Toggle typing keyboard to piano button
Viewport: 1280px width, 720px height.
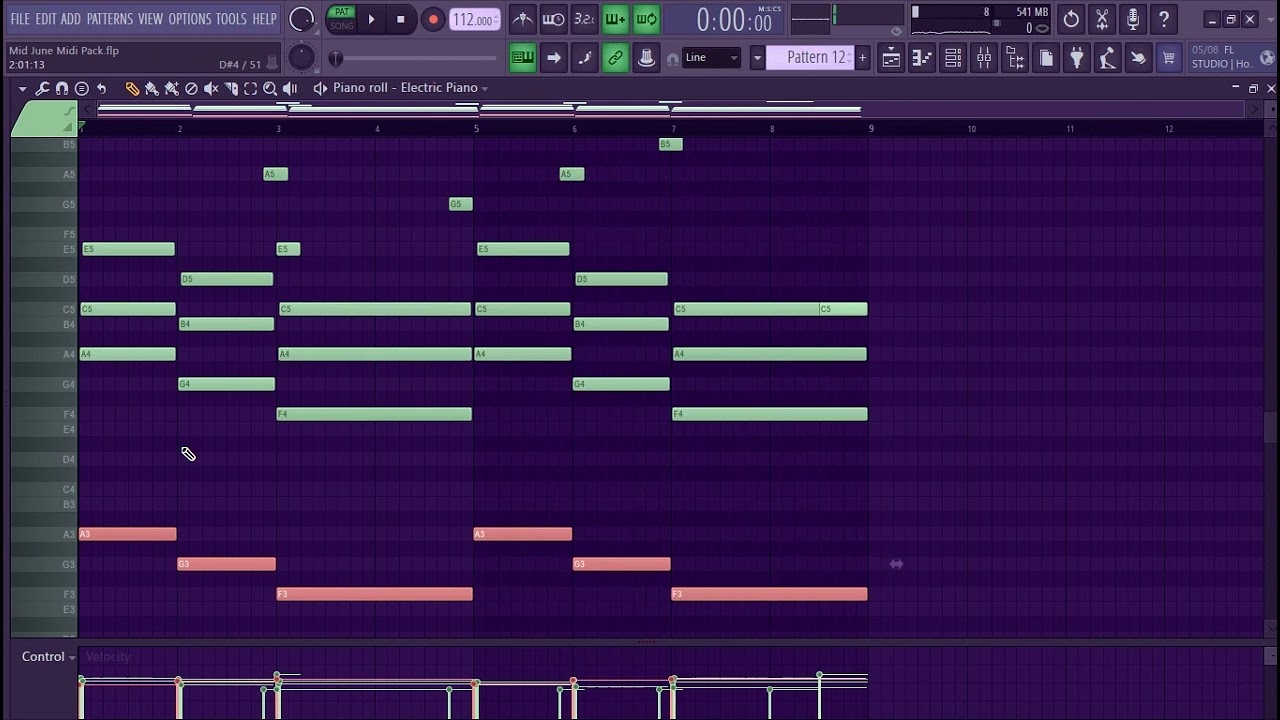[x=522, y=58]
